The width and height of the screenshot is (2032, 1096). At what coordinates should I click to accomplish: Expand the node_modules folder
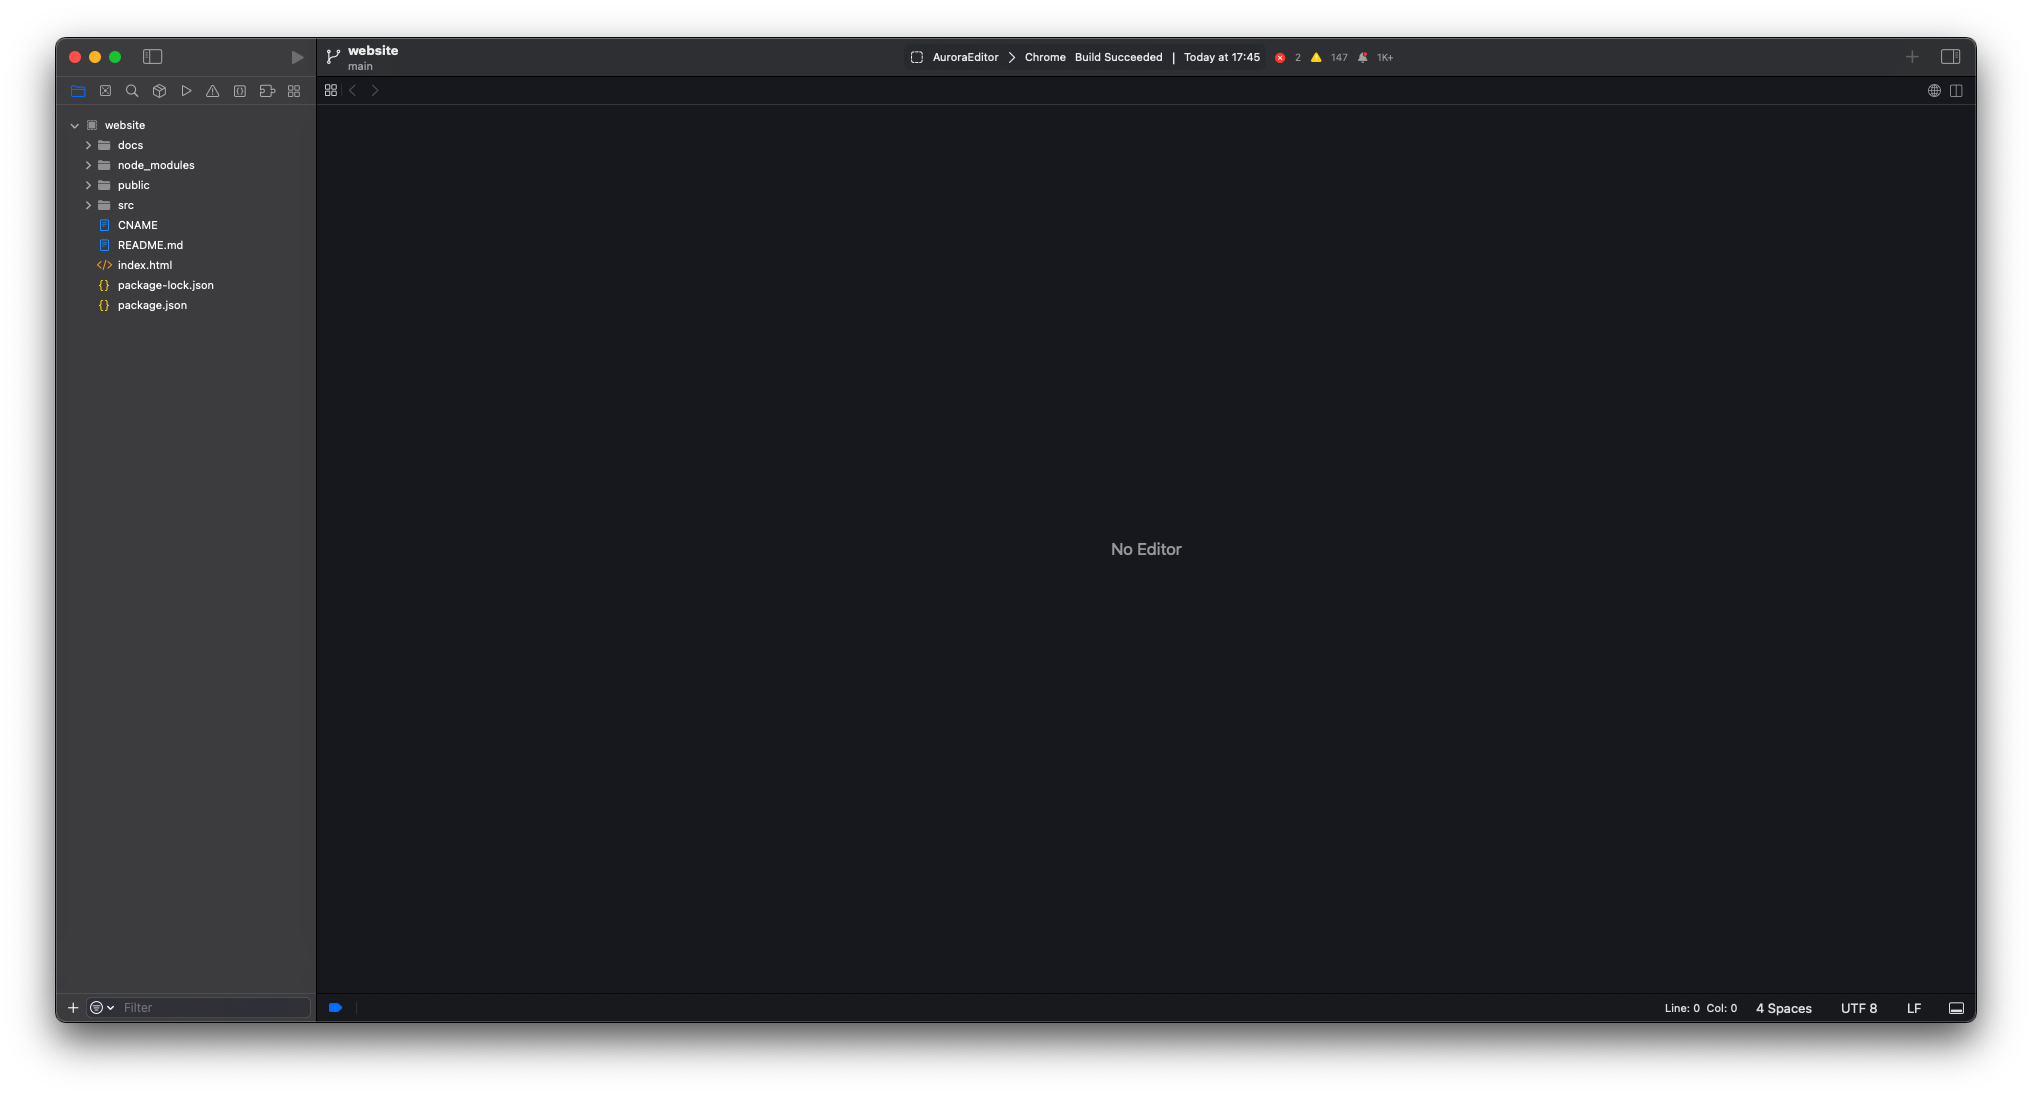tap(89, 165)
